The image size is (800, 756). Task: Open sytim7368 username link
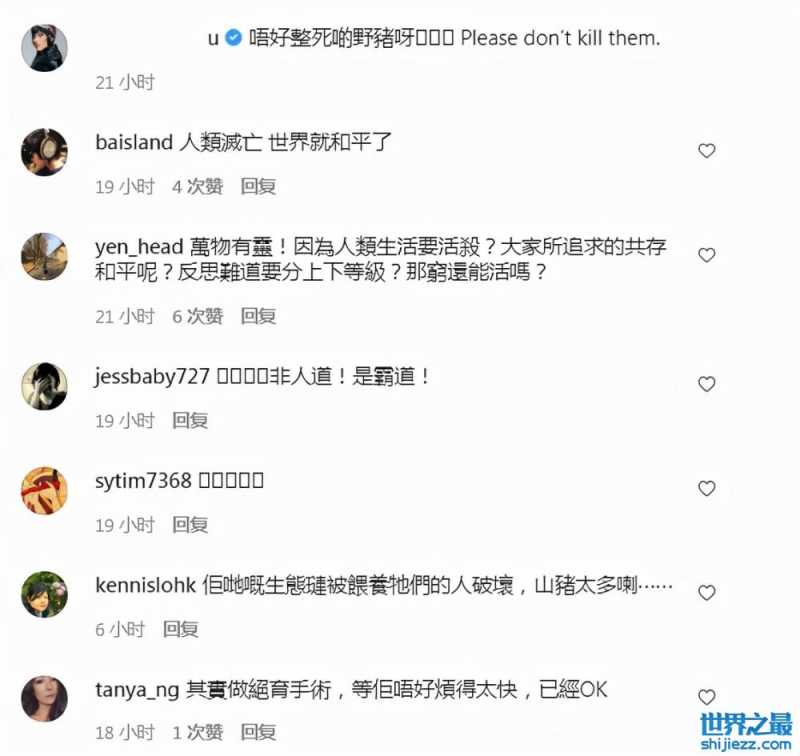tap(143, 481)
